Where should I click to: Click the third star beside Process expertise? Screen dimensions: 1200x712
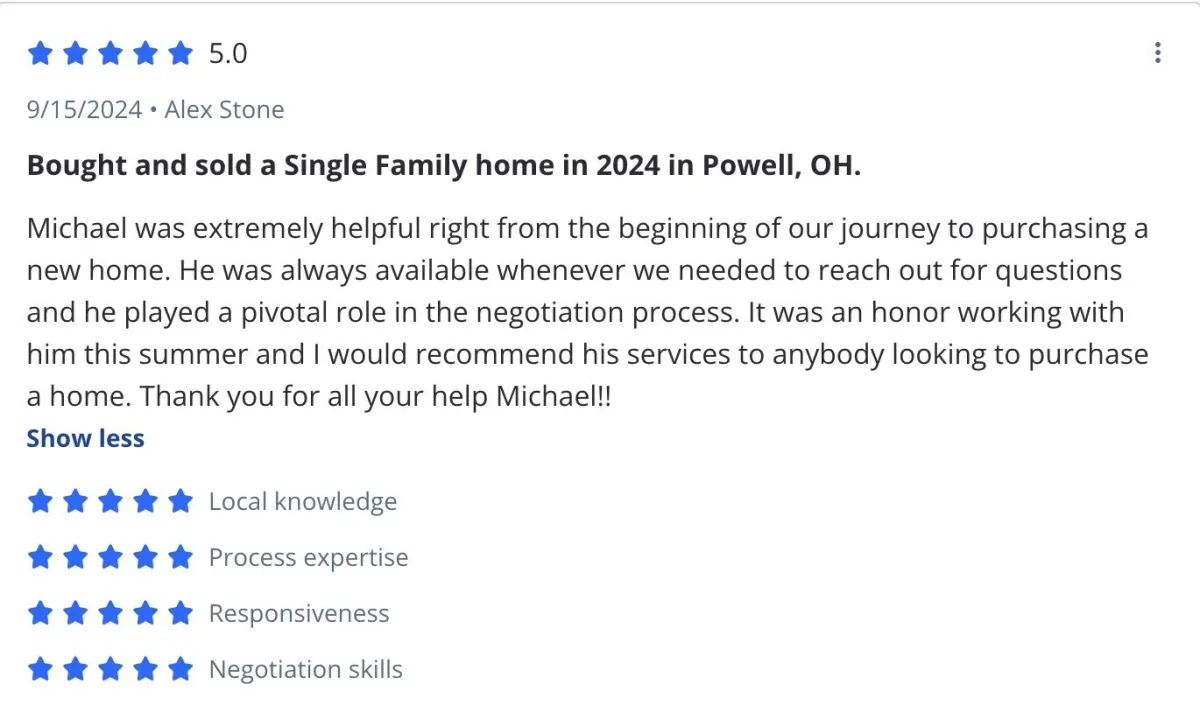pyautogui.click(x=110, y=557)
